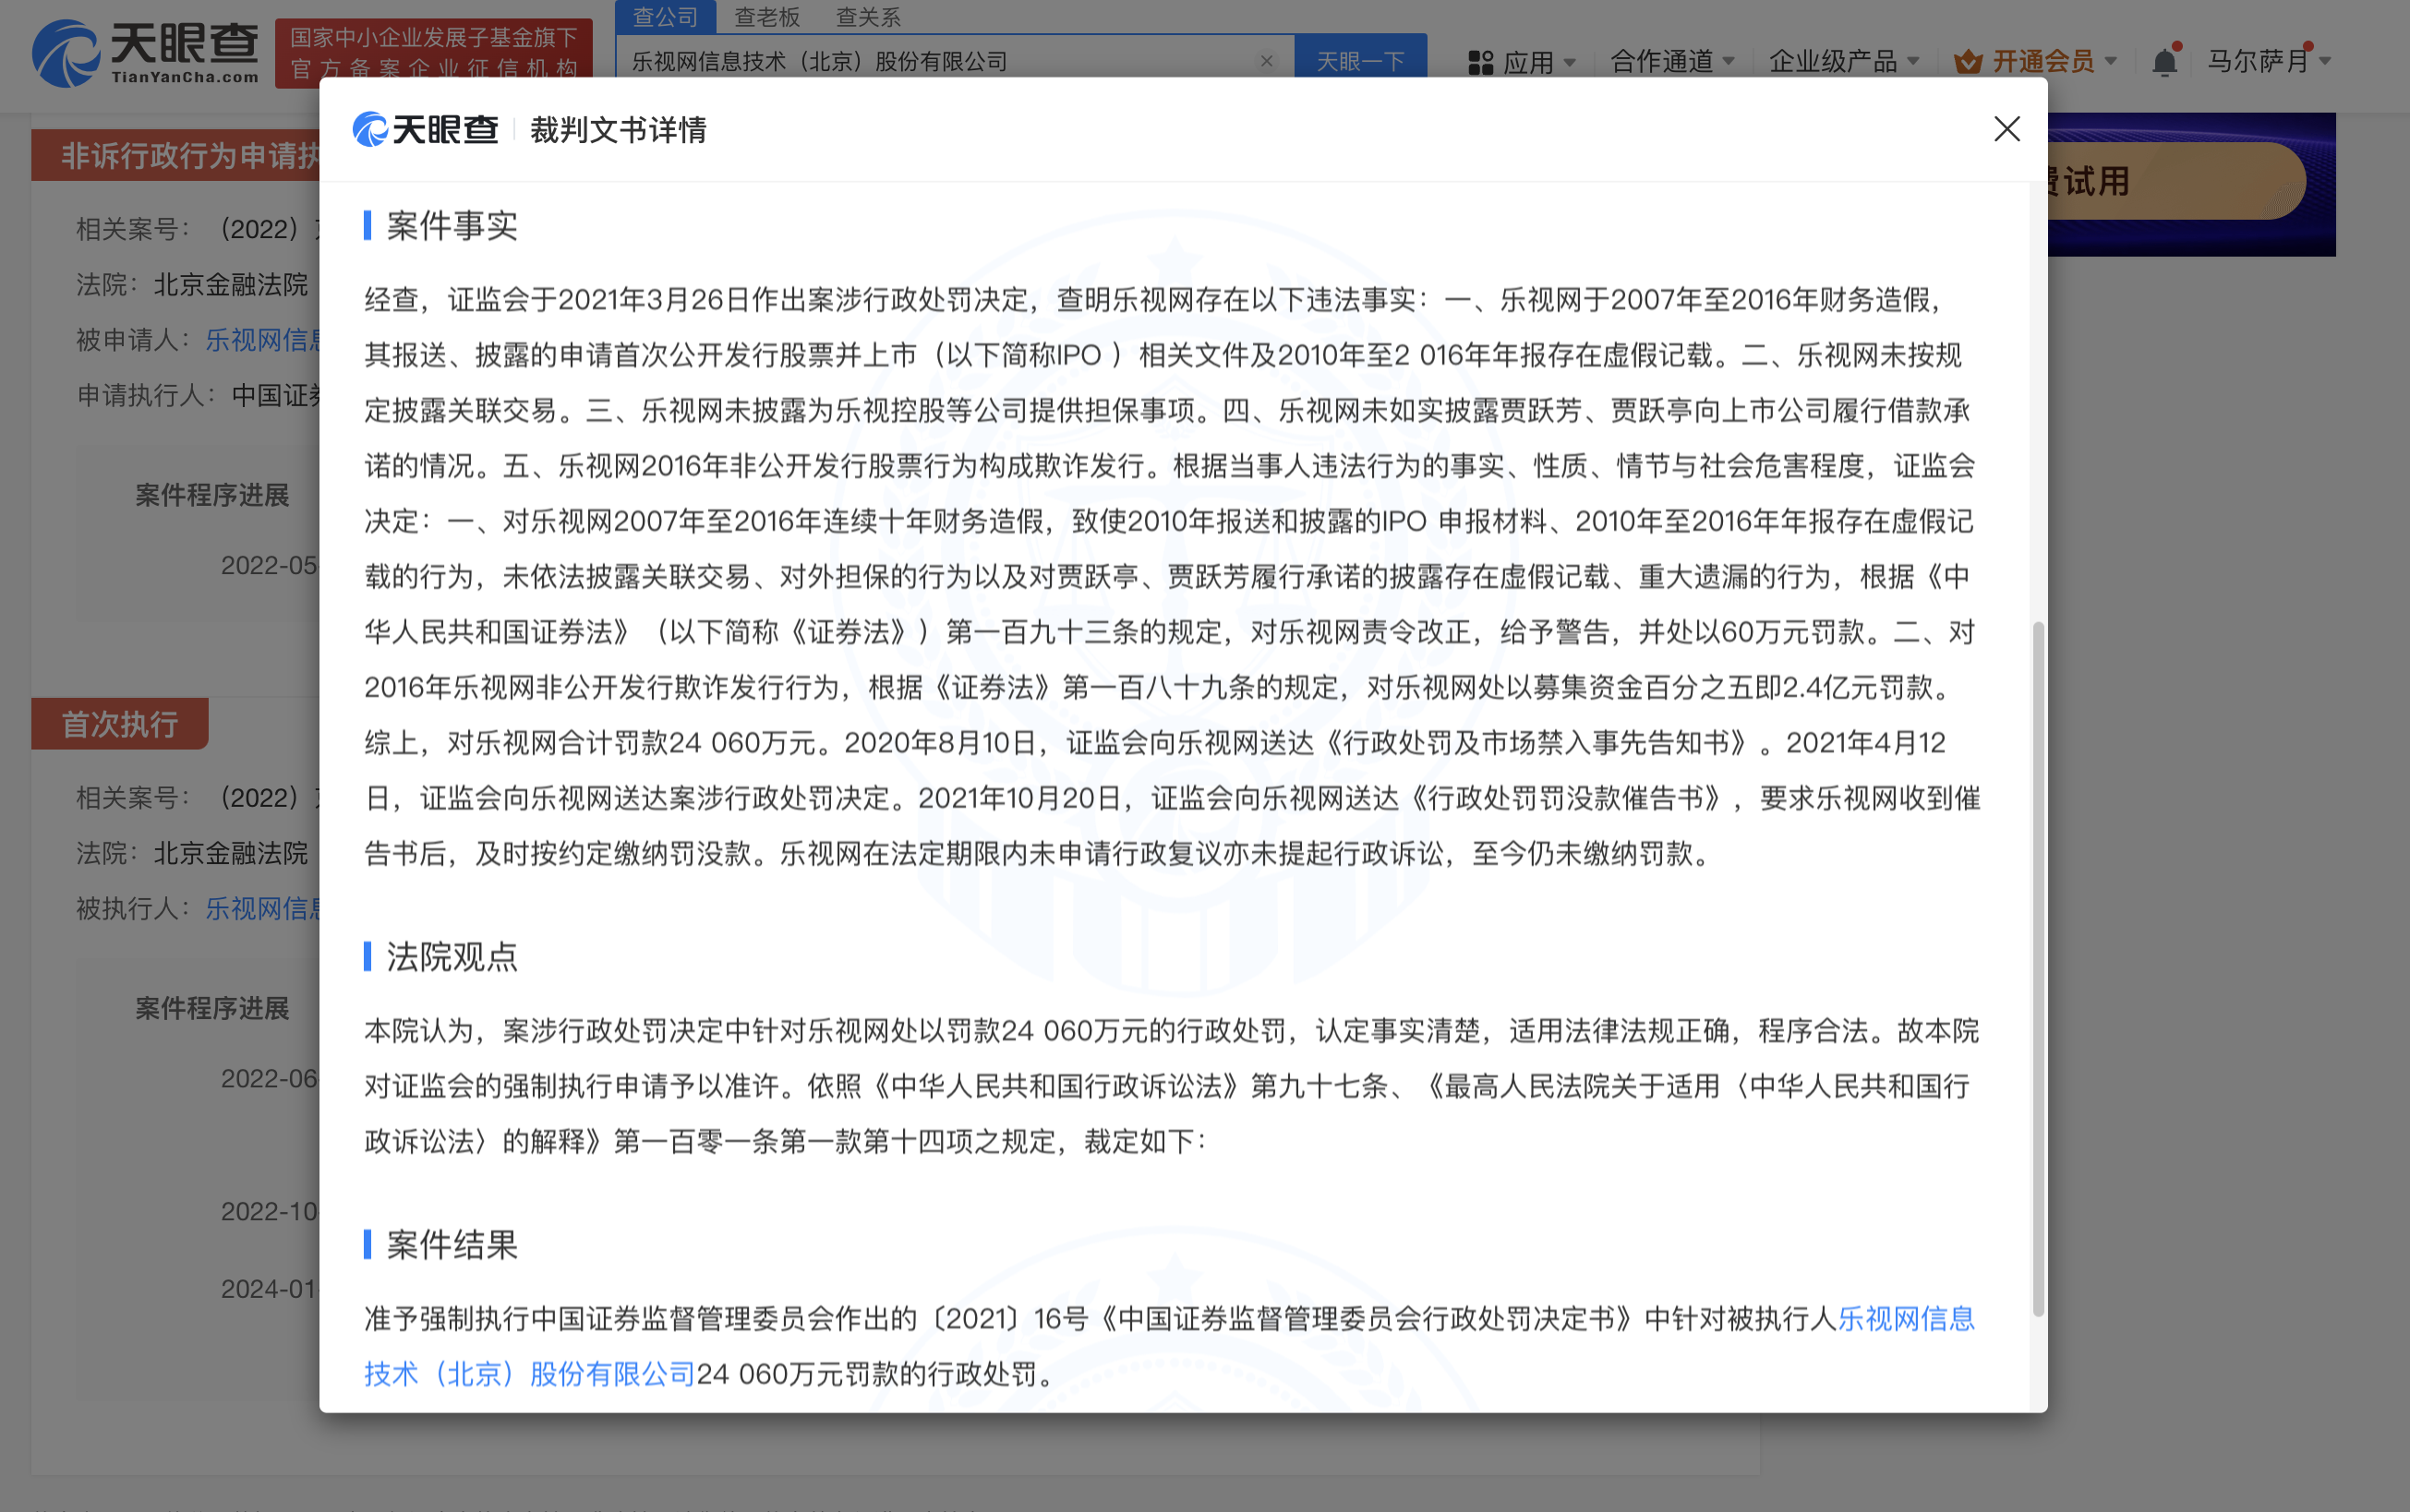Click the membership crown icon
Viewport: 2410px width, 1512px height.
pyautogui.click(x=1967, y=62)
